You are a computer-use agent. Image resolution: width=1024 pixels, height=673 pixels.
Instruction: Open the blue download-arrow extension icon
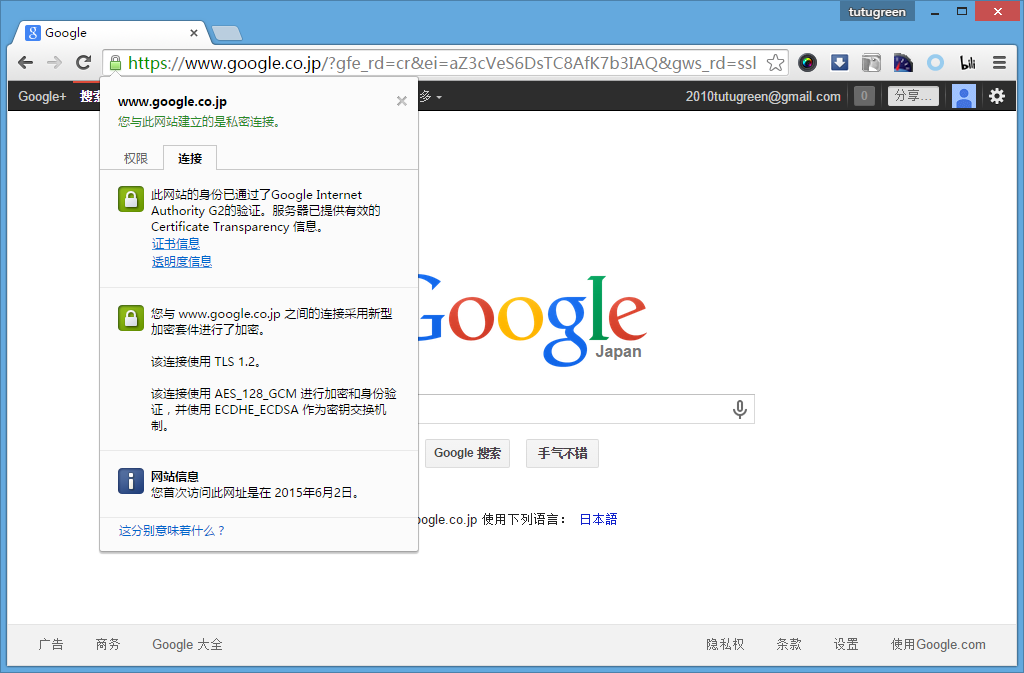point(840,63)
